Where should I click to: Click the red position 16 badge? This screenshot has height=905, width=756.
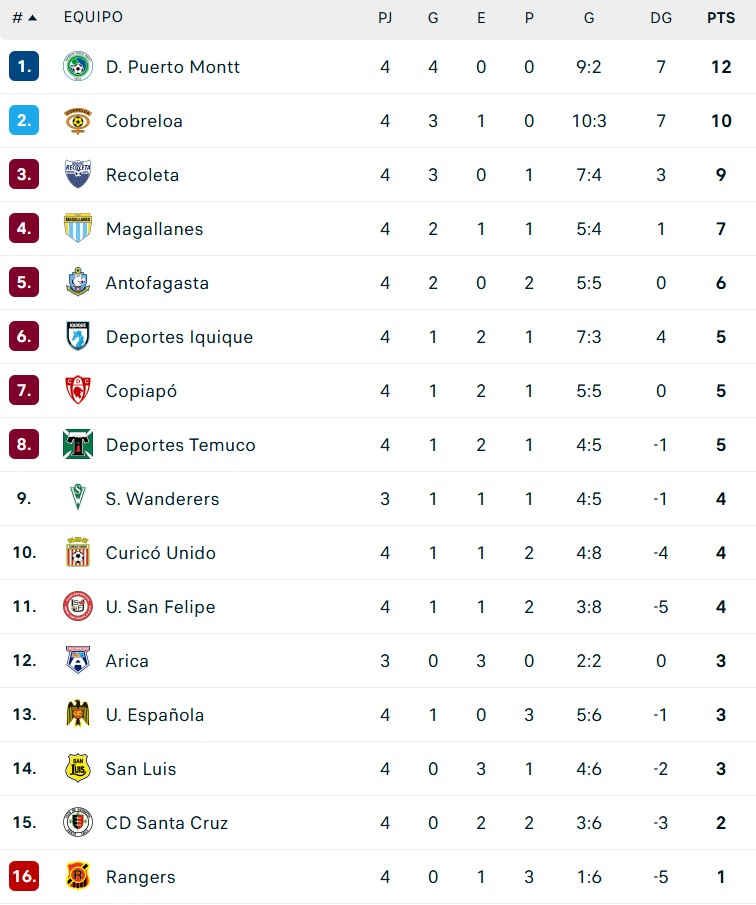tap(24, 877)
